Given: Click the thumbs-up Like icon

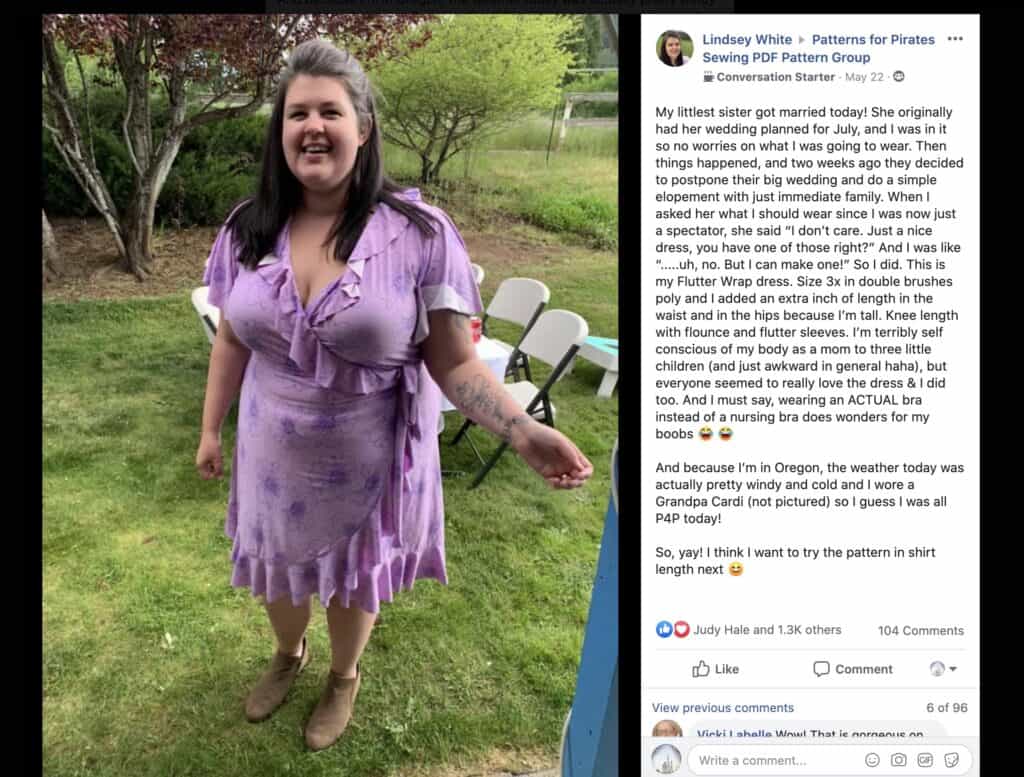Looking at the screenshot, I should pos(701,669).
